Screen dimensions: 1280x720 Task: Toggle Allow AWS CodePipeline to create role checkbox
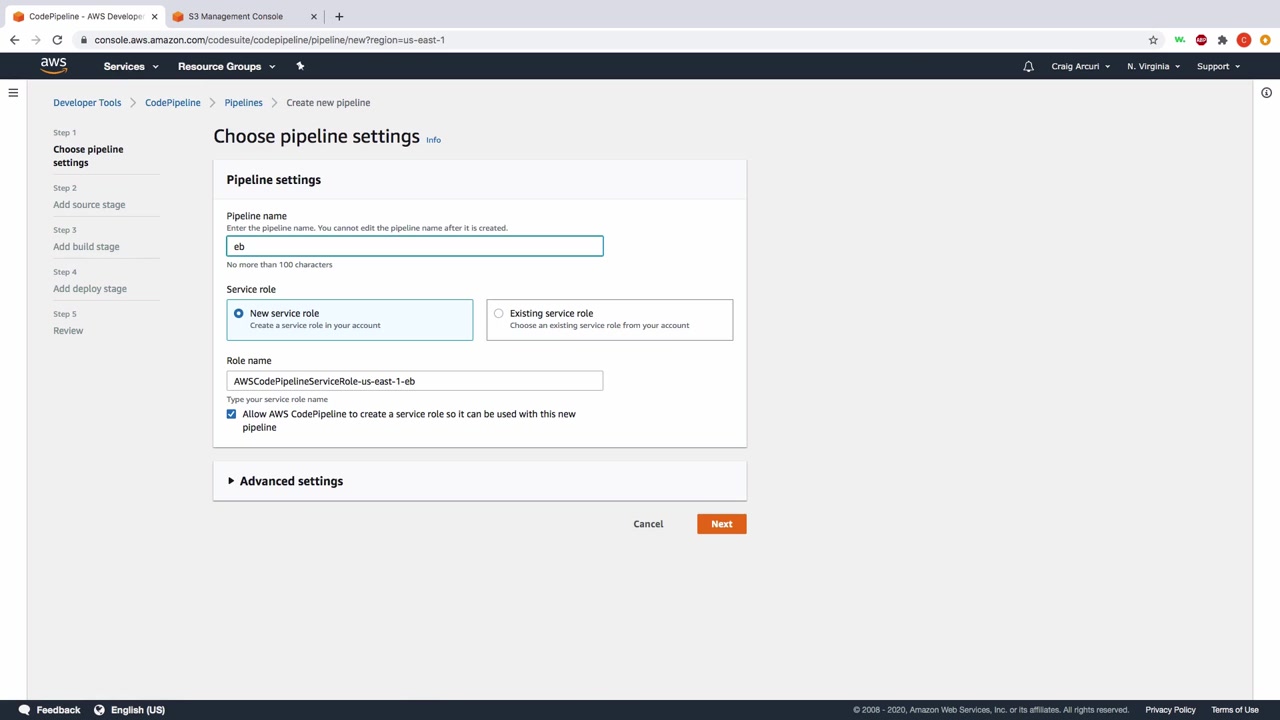coord(231,414)
